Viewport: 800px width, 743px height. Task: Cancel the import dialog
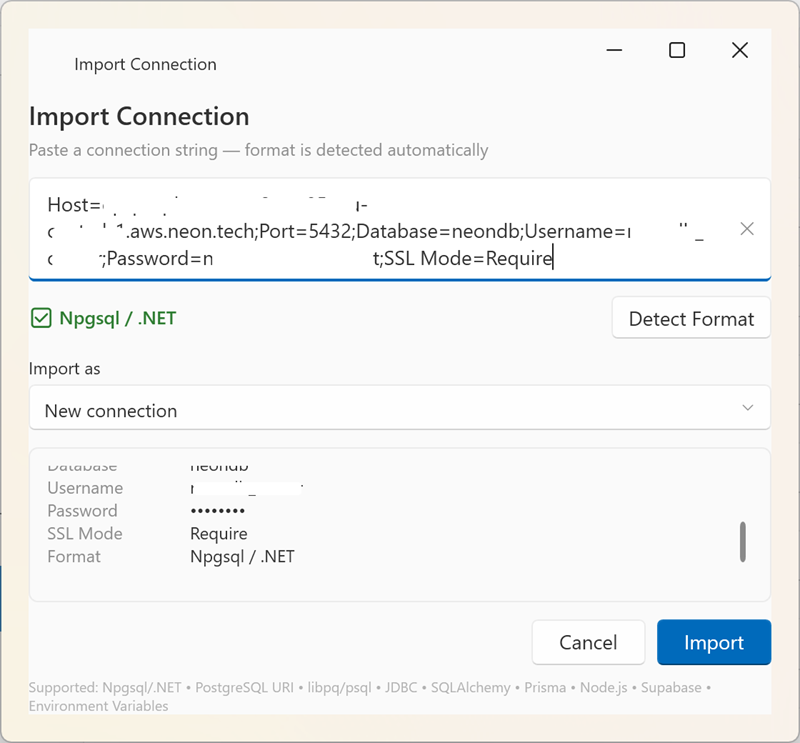point(588,642)
